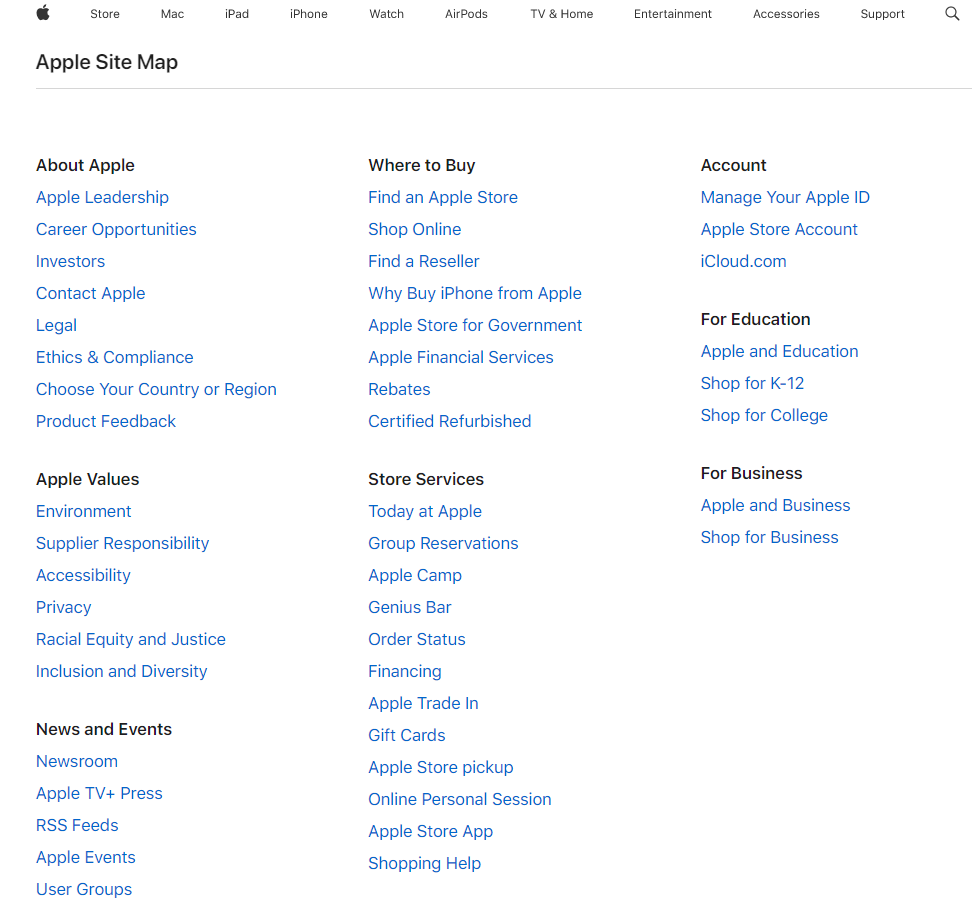This screenshot has height=920, width=972.
Task: Open the Entertainment navigation item
Action: (673, 14)
